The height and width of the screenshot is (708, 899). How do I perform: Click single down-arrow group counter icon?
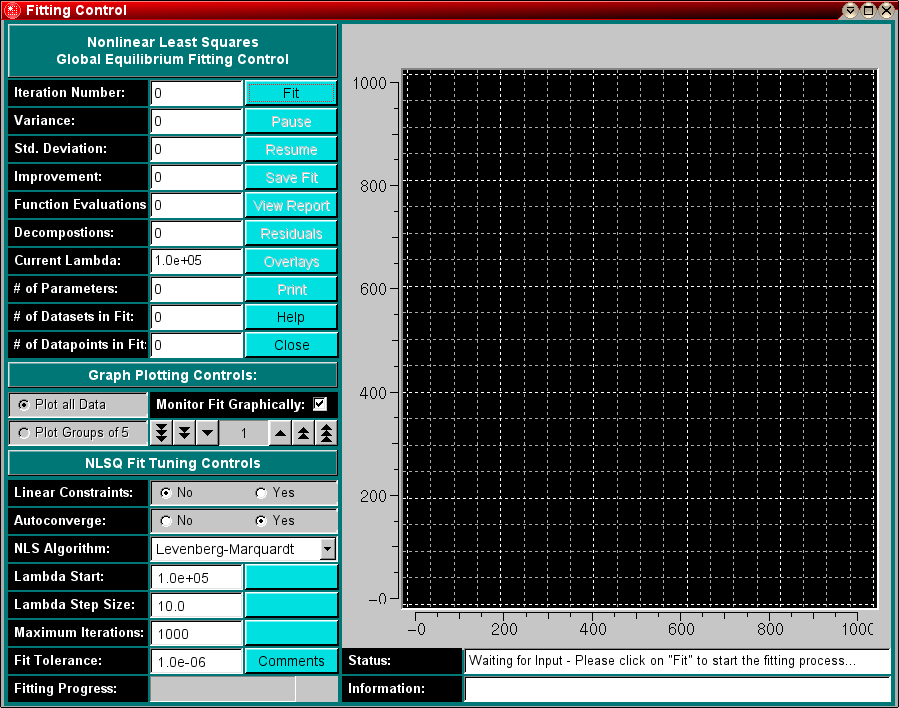(x=208, y=433)
